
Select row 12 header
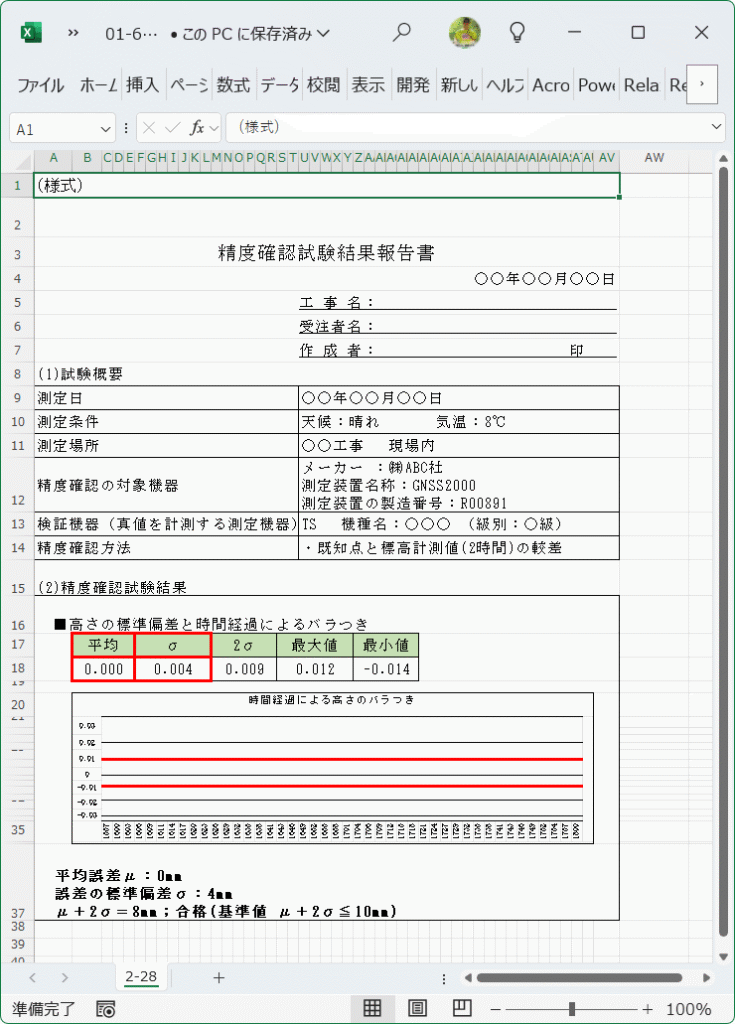[x=18, y=485]
